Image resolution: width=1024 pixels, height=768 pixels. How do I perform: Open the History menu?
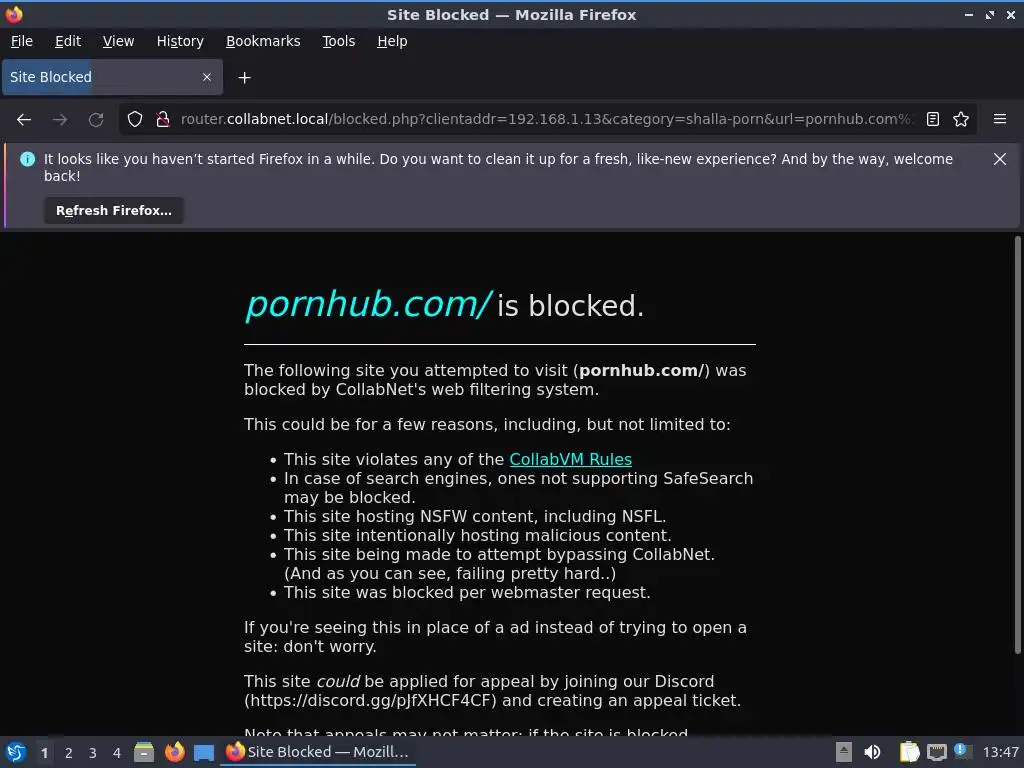coord(180,41)
